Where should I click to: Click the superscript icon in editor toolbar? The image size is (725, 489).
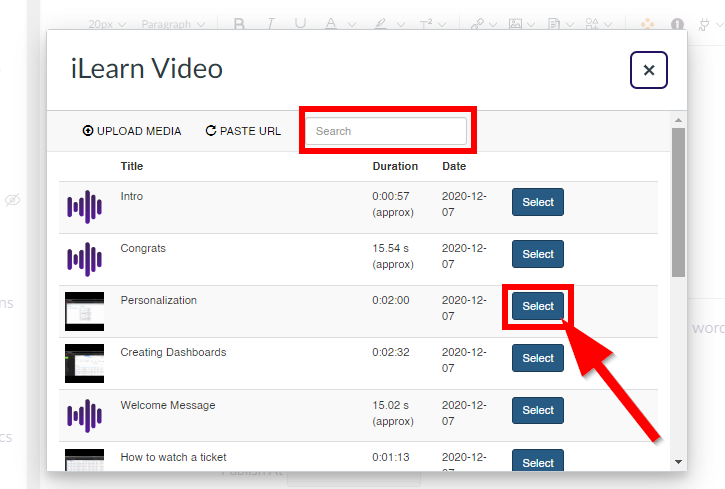pyautogui.click(x=426, y=24)
